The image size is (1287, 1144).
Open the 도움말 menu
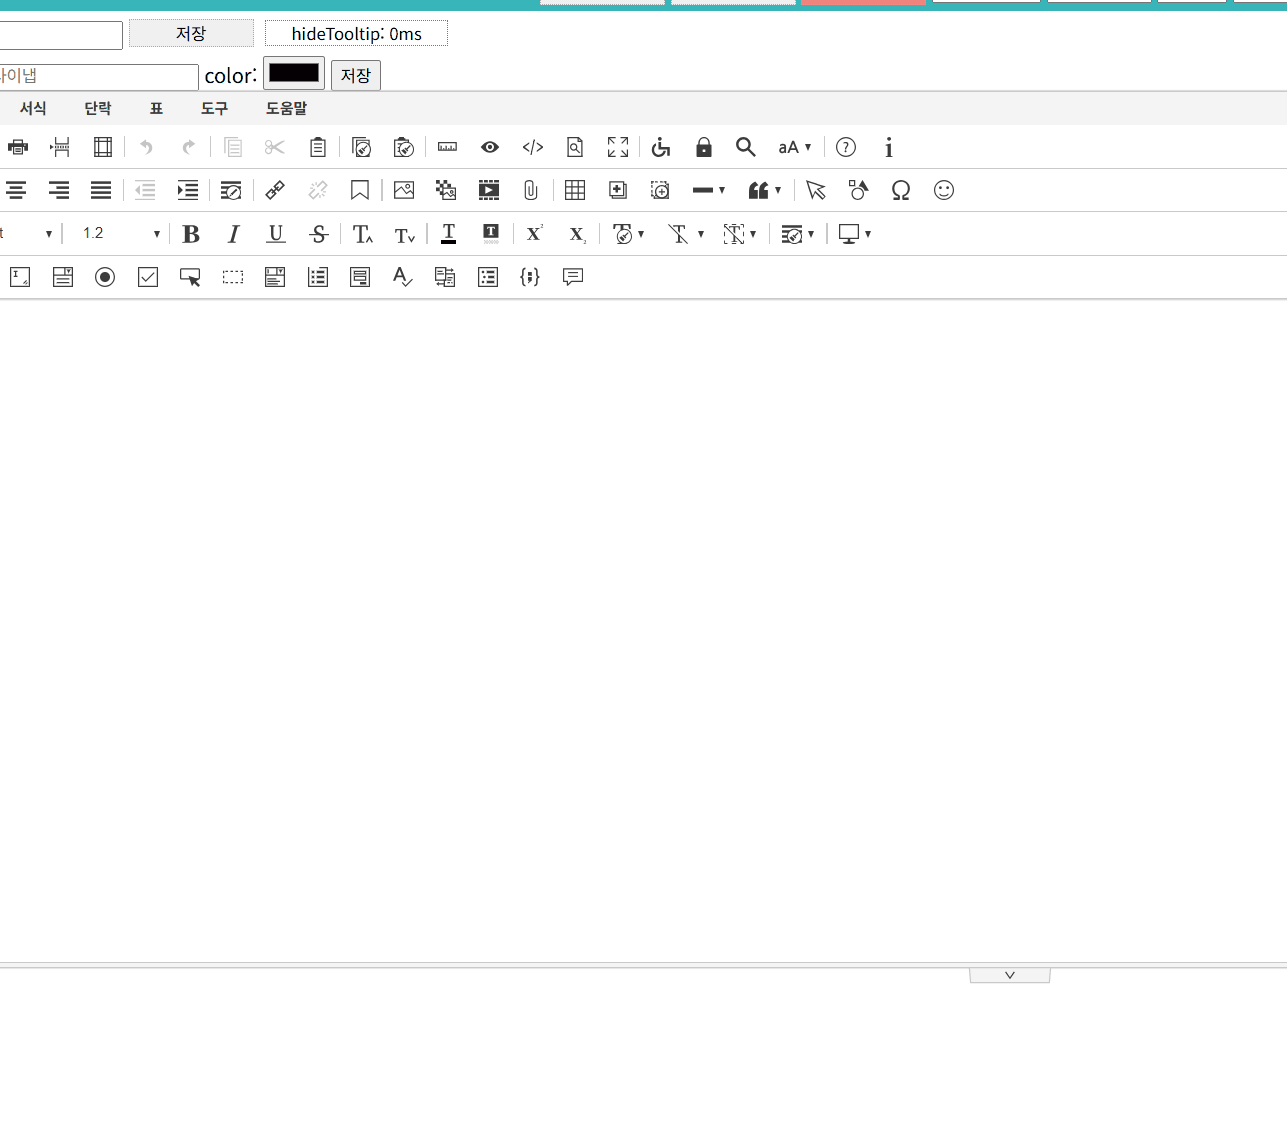[286, 108]
